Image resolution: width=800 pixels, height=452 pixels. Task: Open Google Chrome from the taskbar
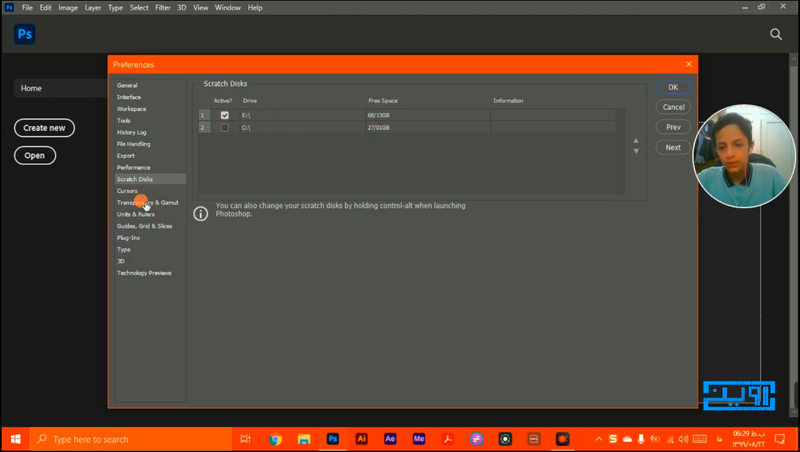[275, 439]
